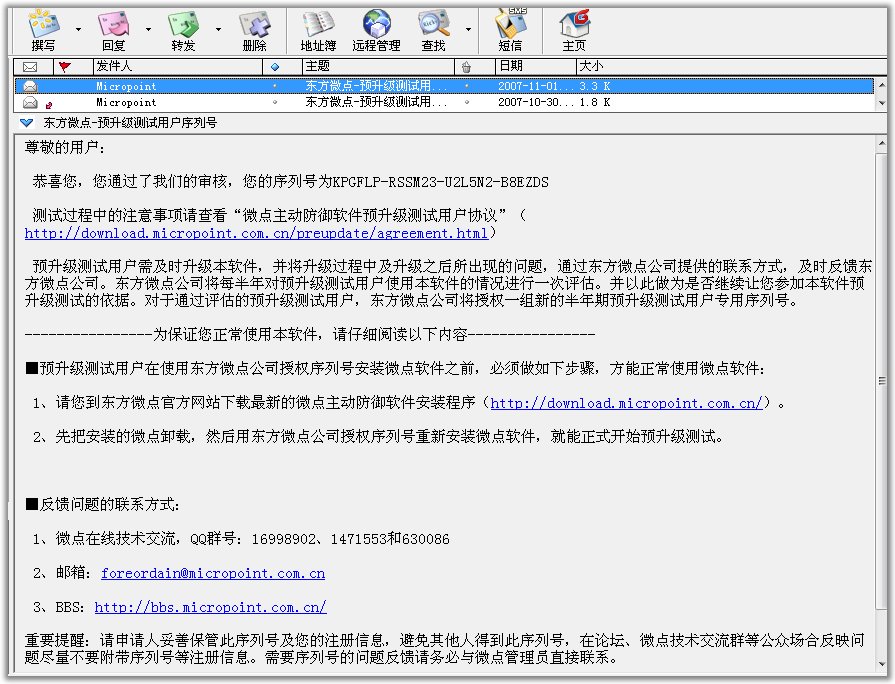This screenshot has height=684, width=895.
Task: Expand the 撰写 dropdown arrow
Action: click(78, 29)
